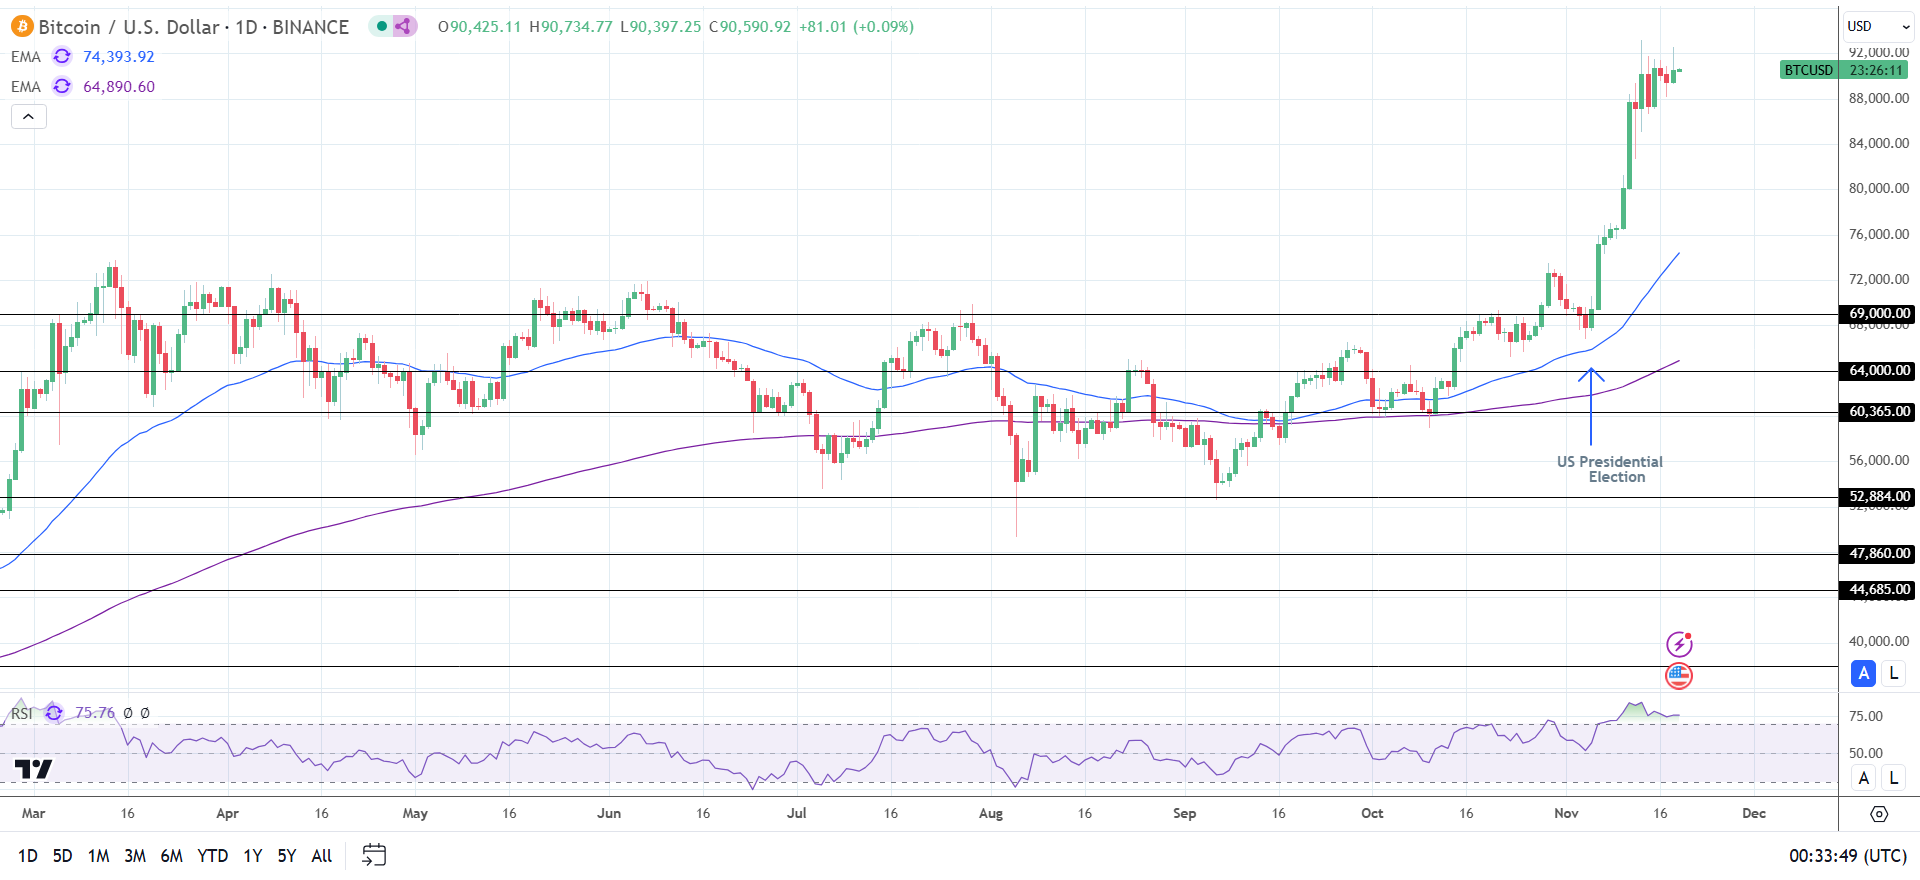Click the US Presidential Election text annotation
The height and width of the screenshot is (880, 1920).
tap(1610, 469)
